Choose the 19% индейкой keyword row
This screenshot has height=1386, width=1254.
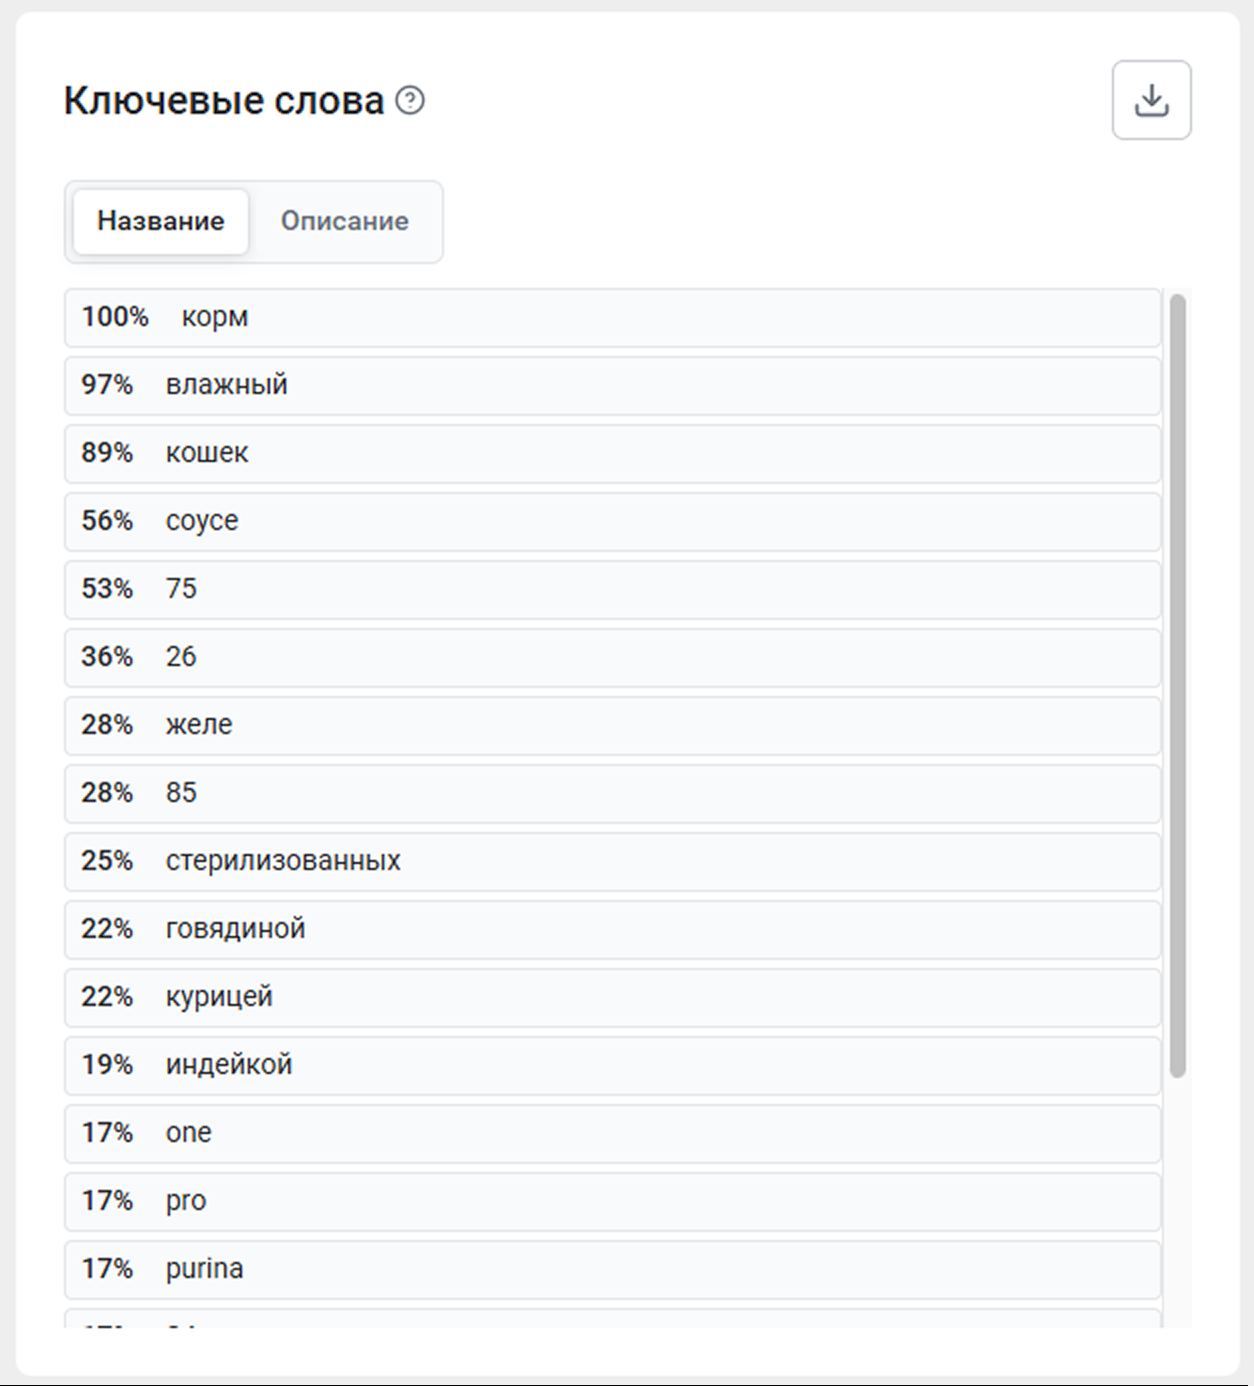click(612, 1066)
